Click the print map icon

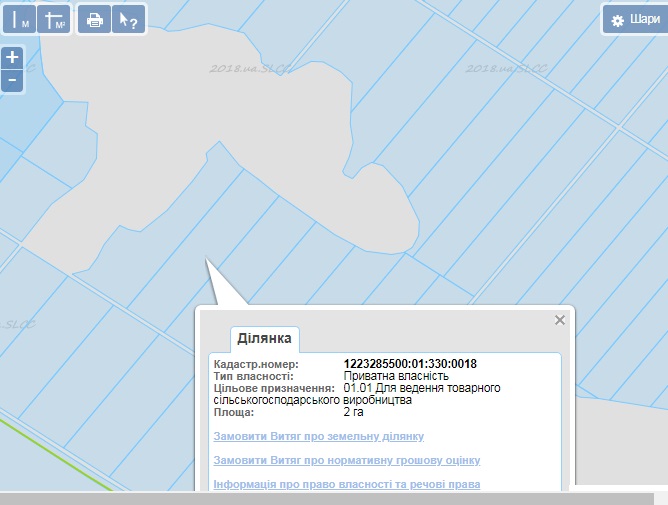click(x=94, y=19)
